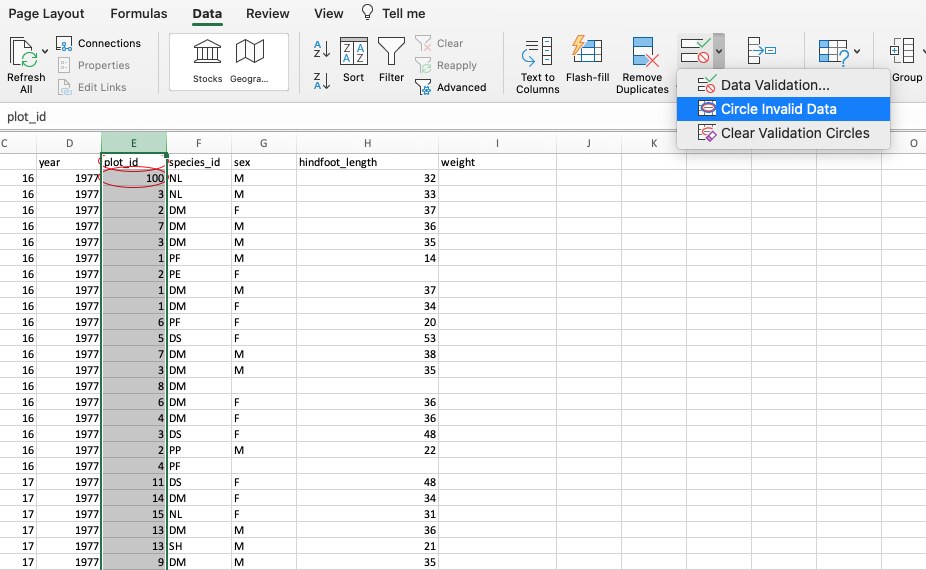Choose Clear Validation Circles
This screenshot has height=570, width=926.
click(783, 133)
